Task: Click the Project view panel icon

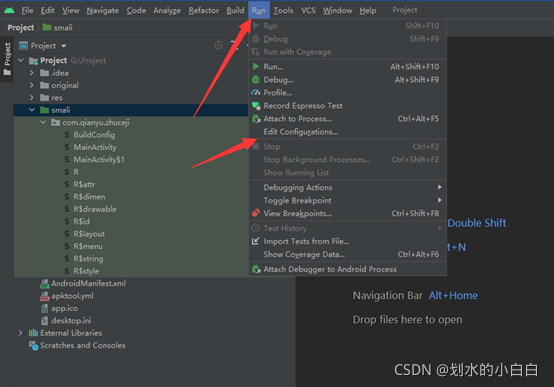Action: click(x=23, y=45)
